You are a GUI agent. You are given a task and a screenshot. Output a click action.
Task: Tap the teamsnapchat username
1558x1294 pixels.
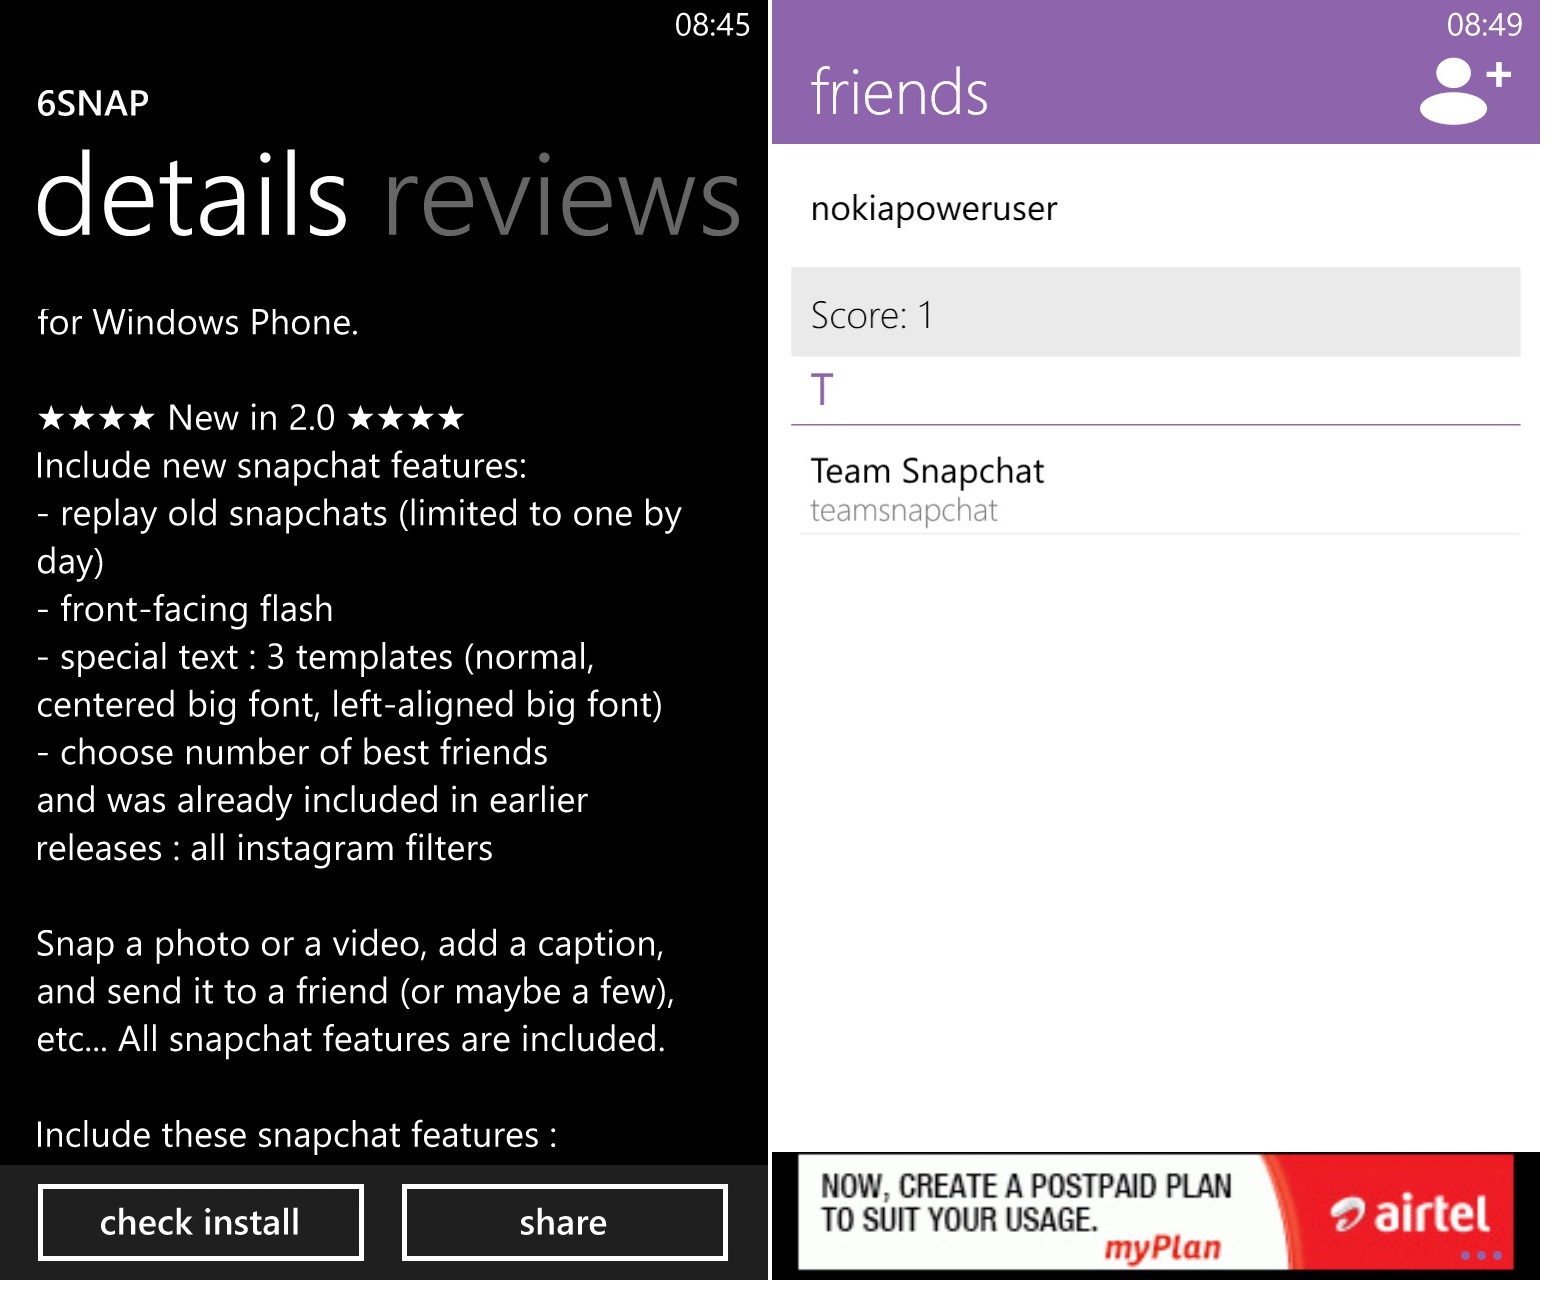pos(903,510)
